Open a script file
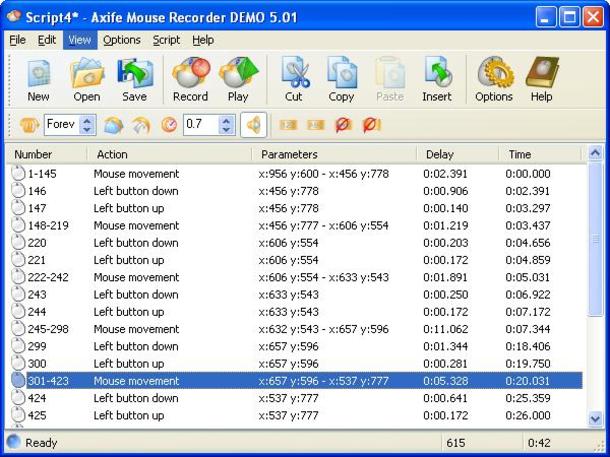Viewport: 610px width, 457px height. pos(87,81)
